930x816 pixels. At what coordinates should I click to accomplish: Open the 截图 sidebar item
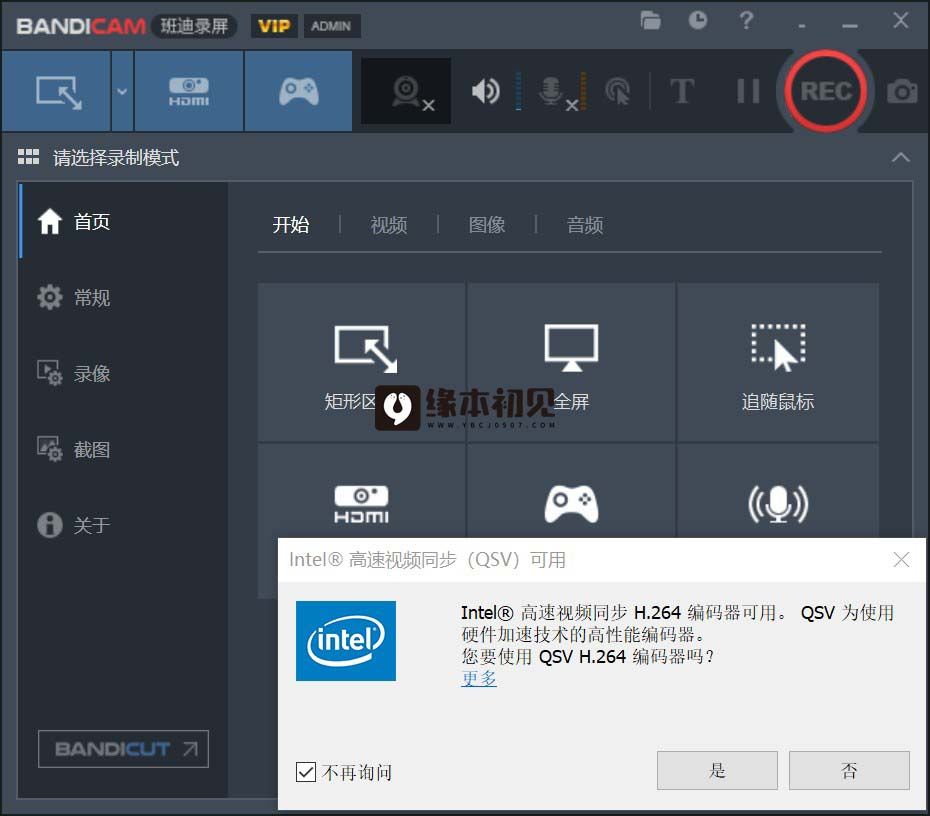123,449
